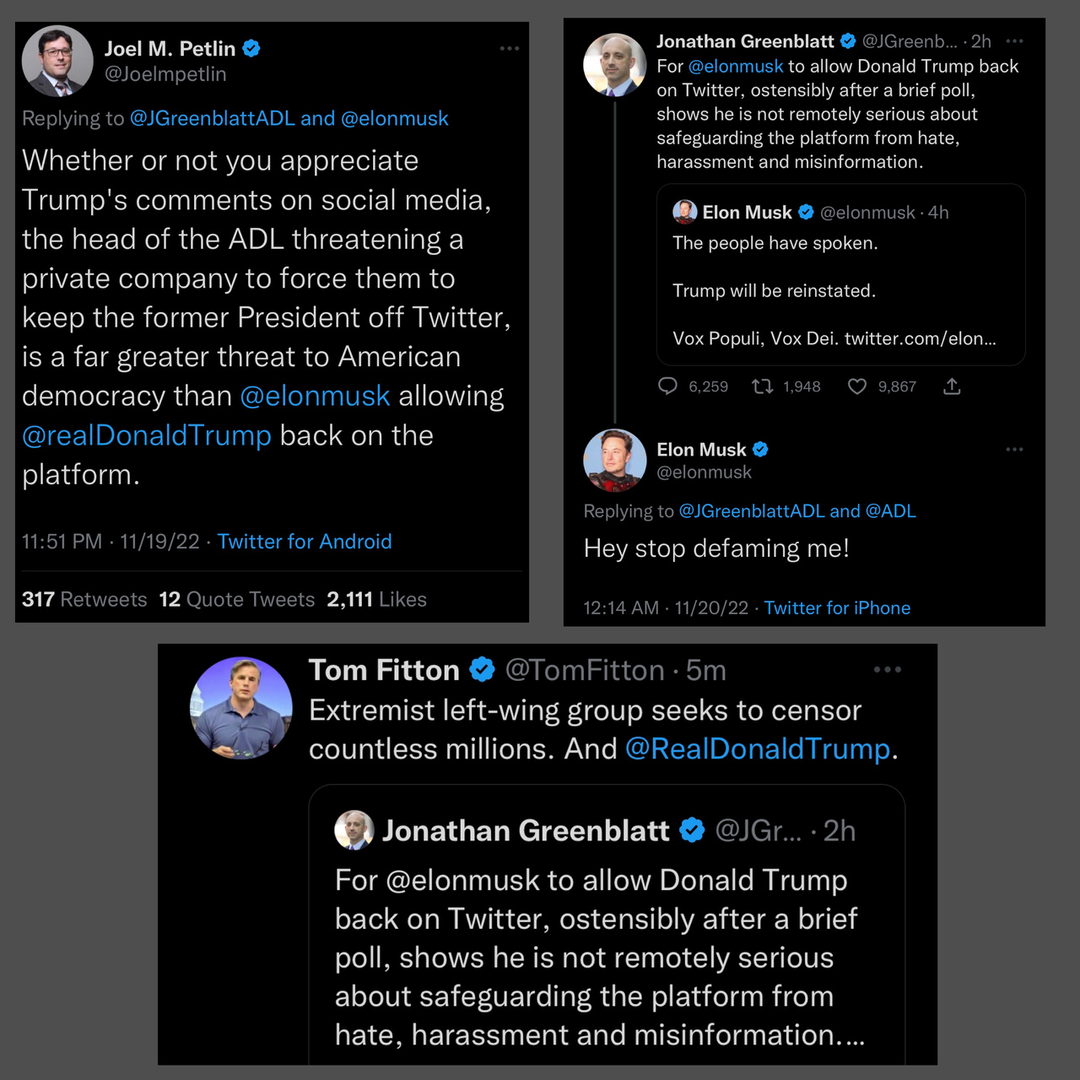Click the reply icon under Greenblatt's tweet
The width and height of the screenshot is (1080, 1080).
click(668, 386)
